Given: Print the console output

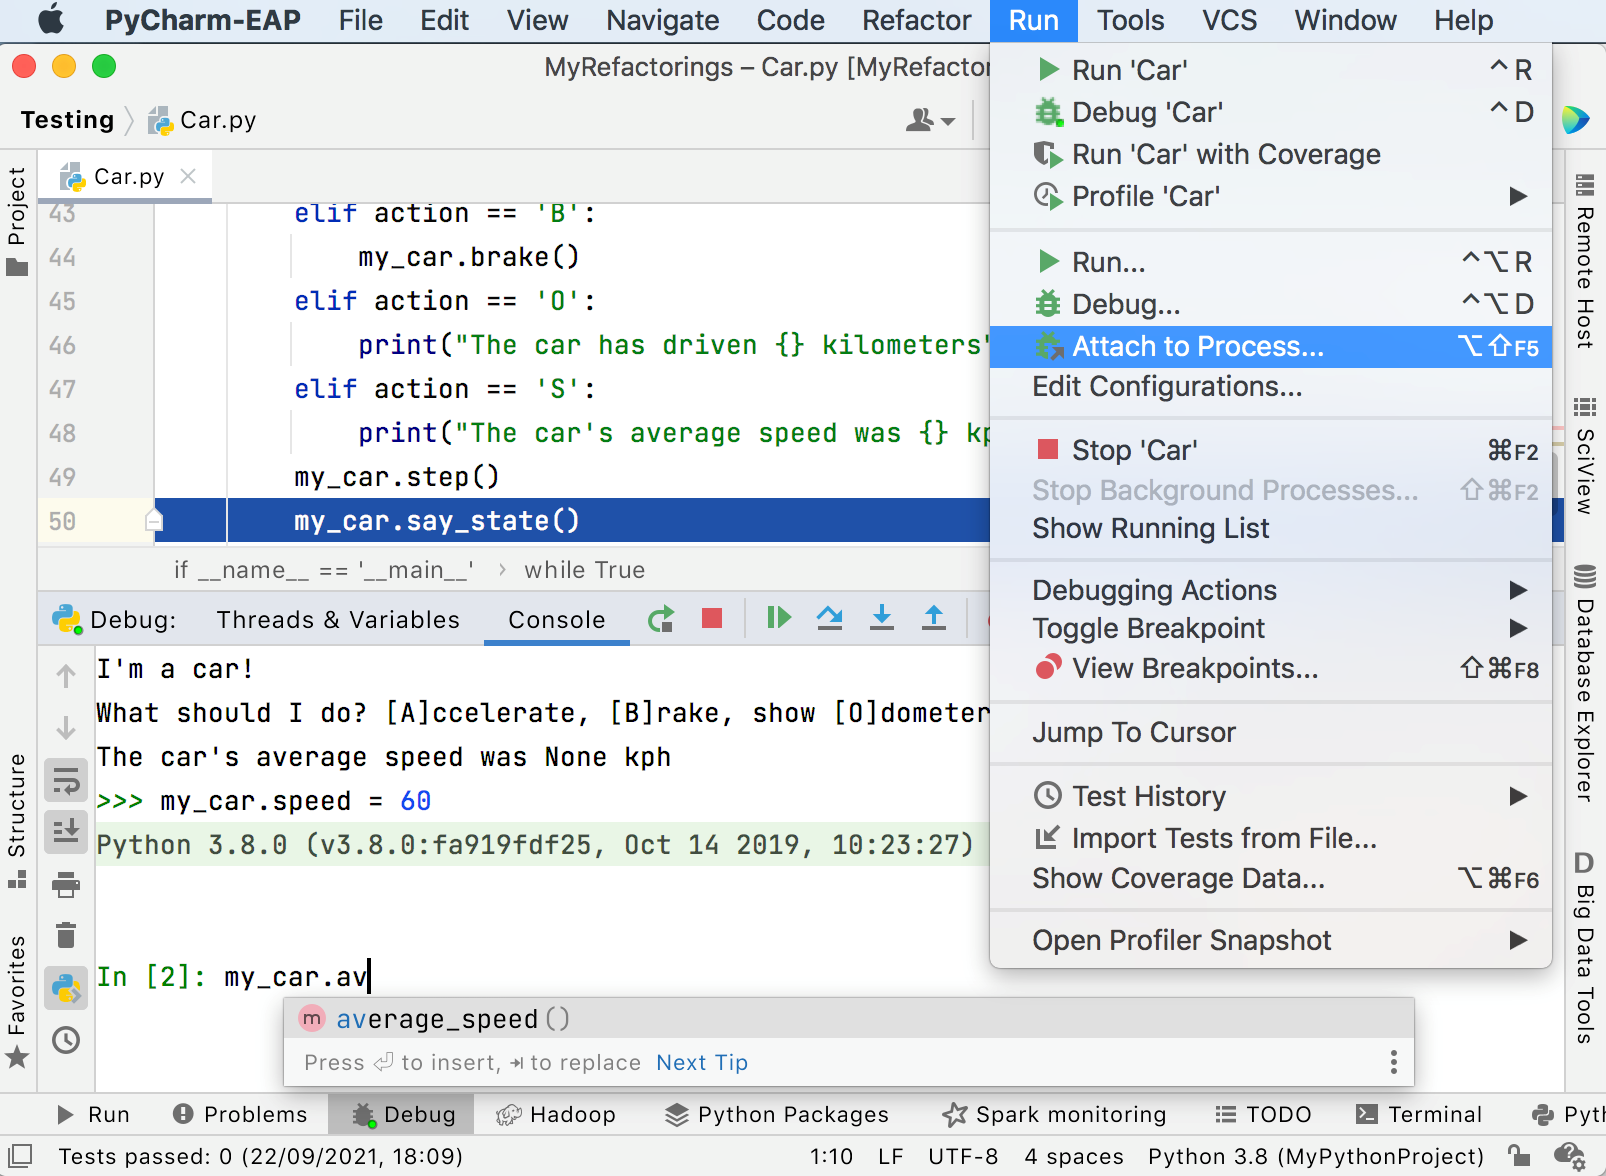Looking at the screenshot, I should tap(66, 885).
